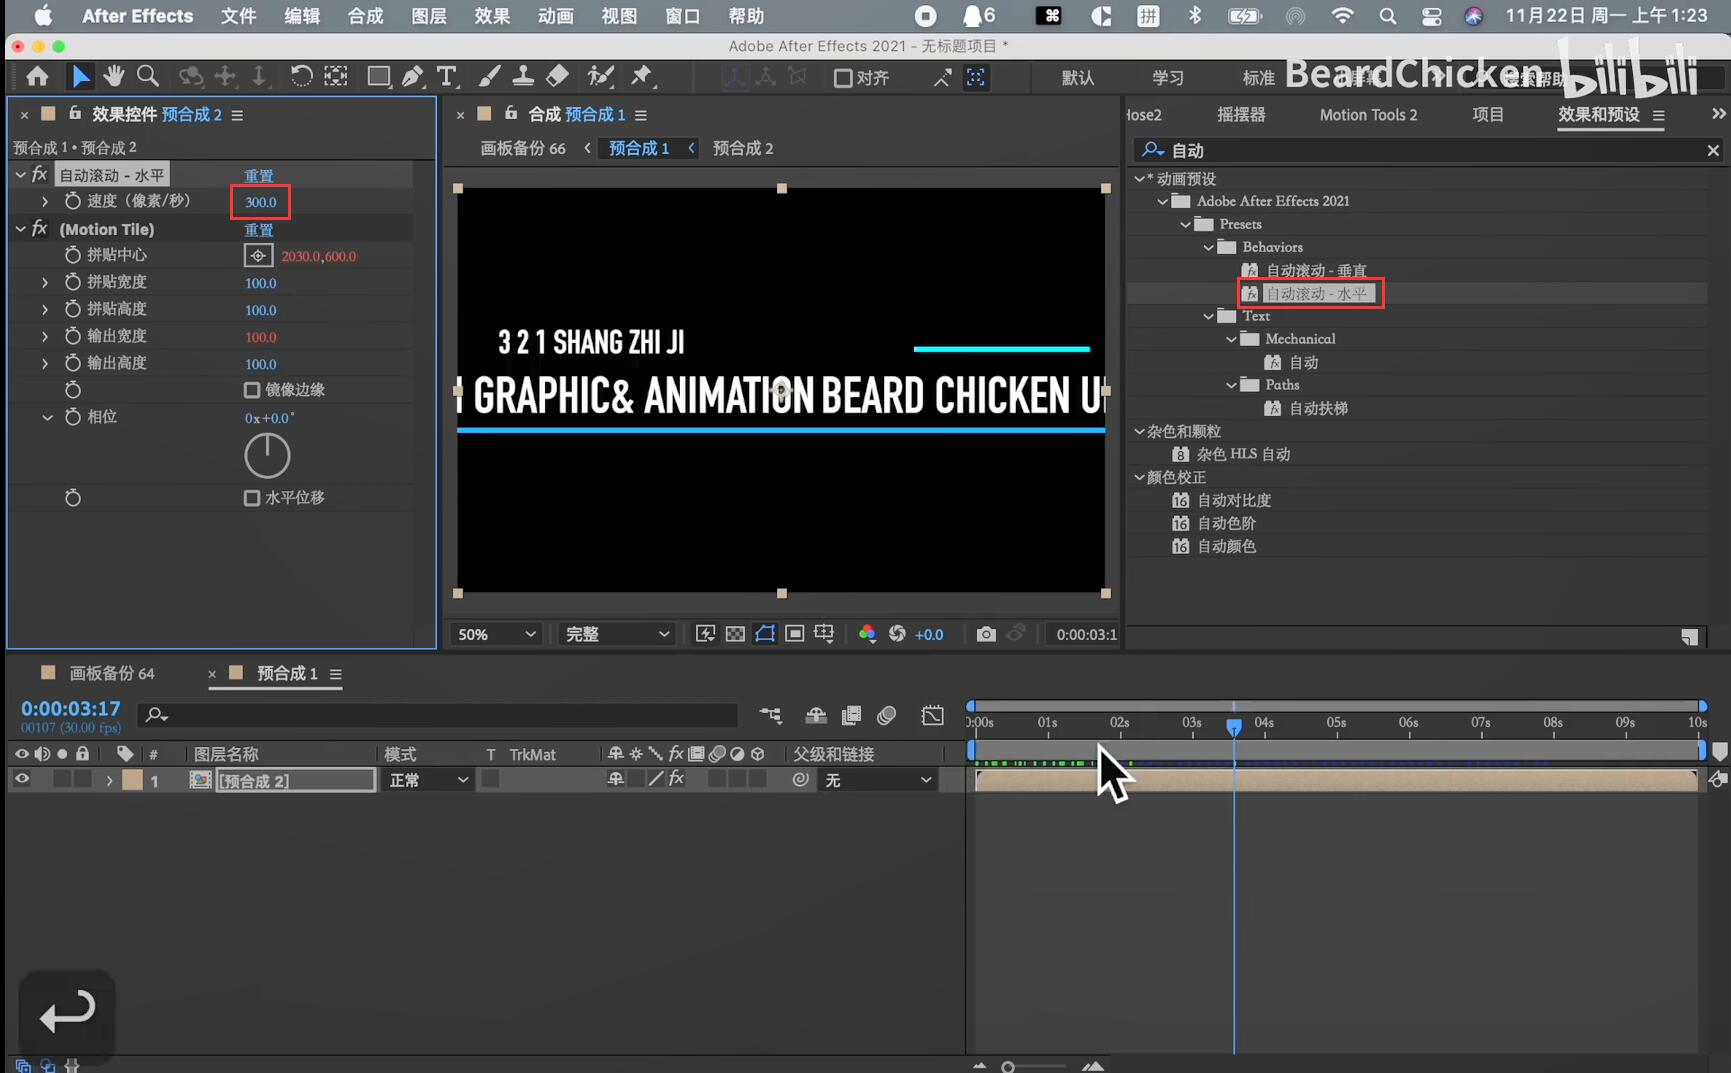Open the 50% magnification dropdown
The width and height of the screenshot is (1731, 1073).
click(496, 634)
